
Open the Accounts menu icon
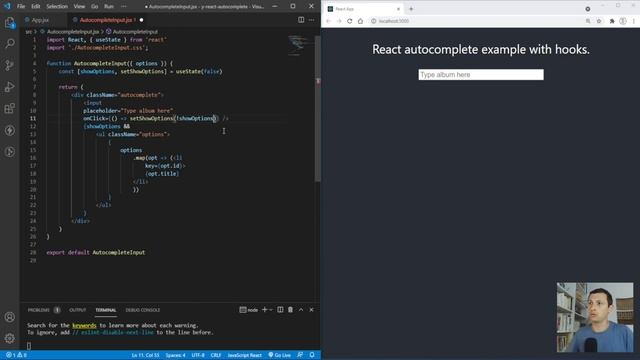point(10,317)
